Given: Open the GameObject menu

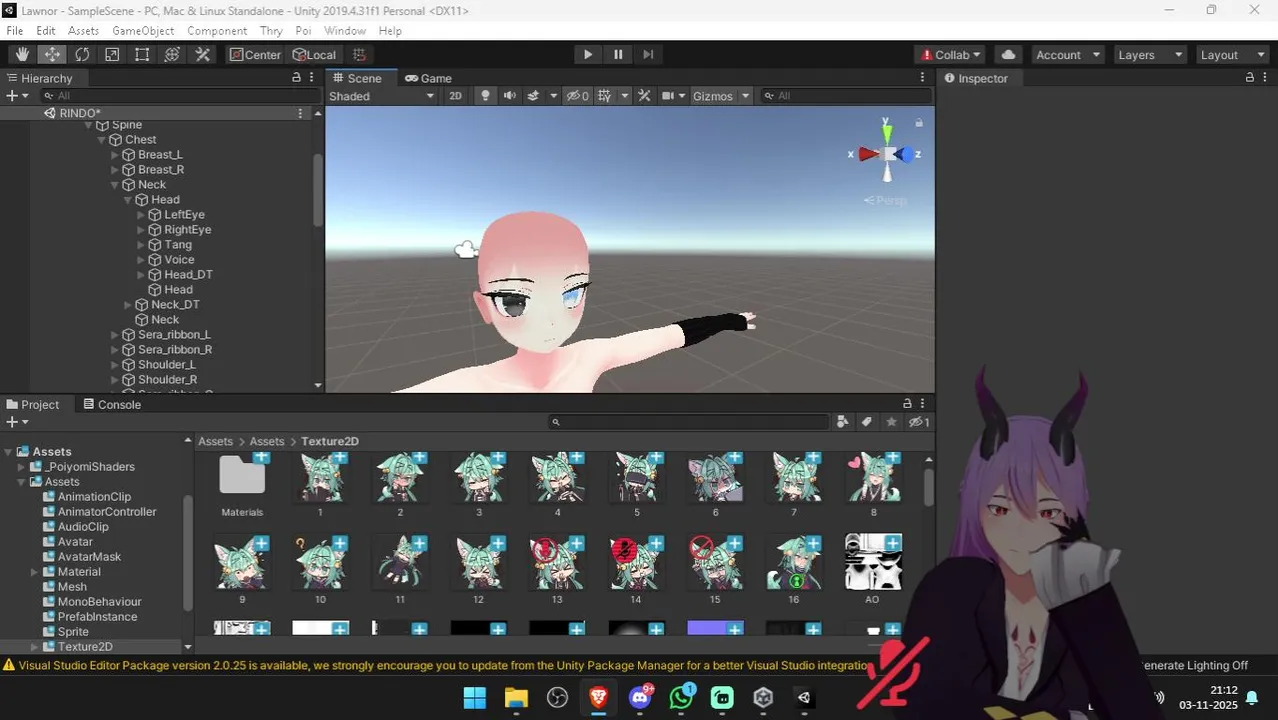Looking at the screenshot, I should coord(143,31).
